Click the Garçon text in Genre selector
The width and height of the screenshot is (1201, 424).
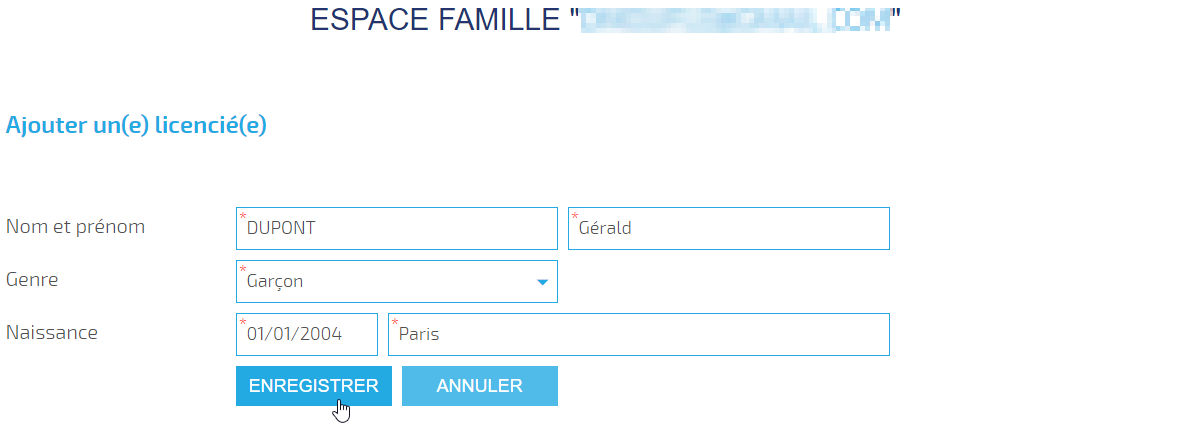click(x=275, y=282)
